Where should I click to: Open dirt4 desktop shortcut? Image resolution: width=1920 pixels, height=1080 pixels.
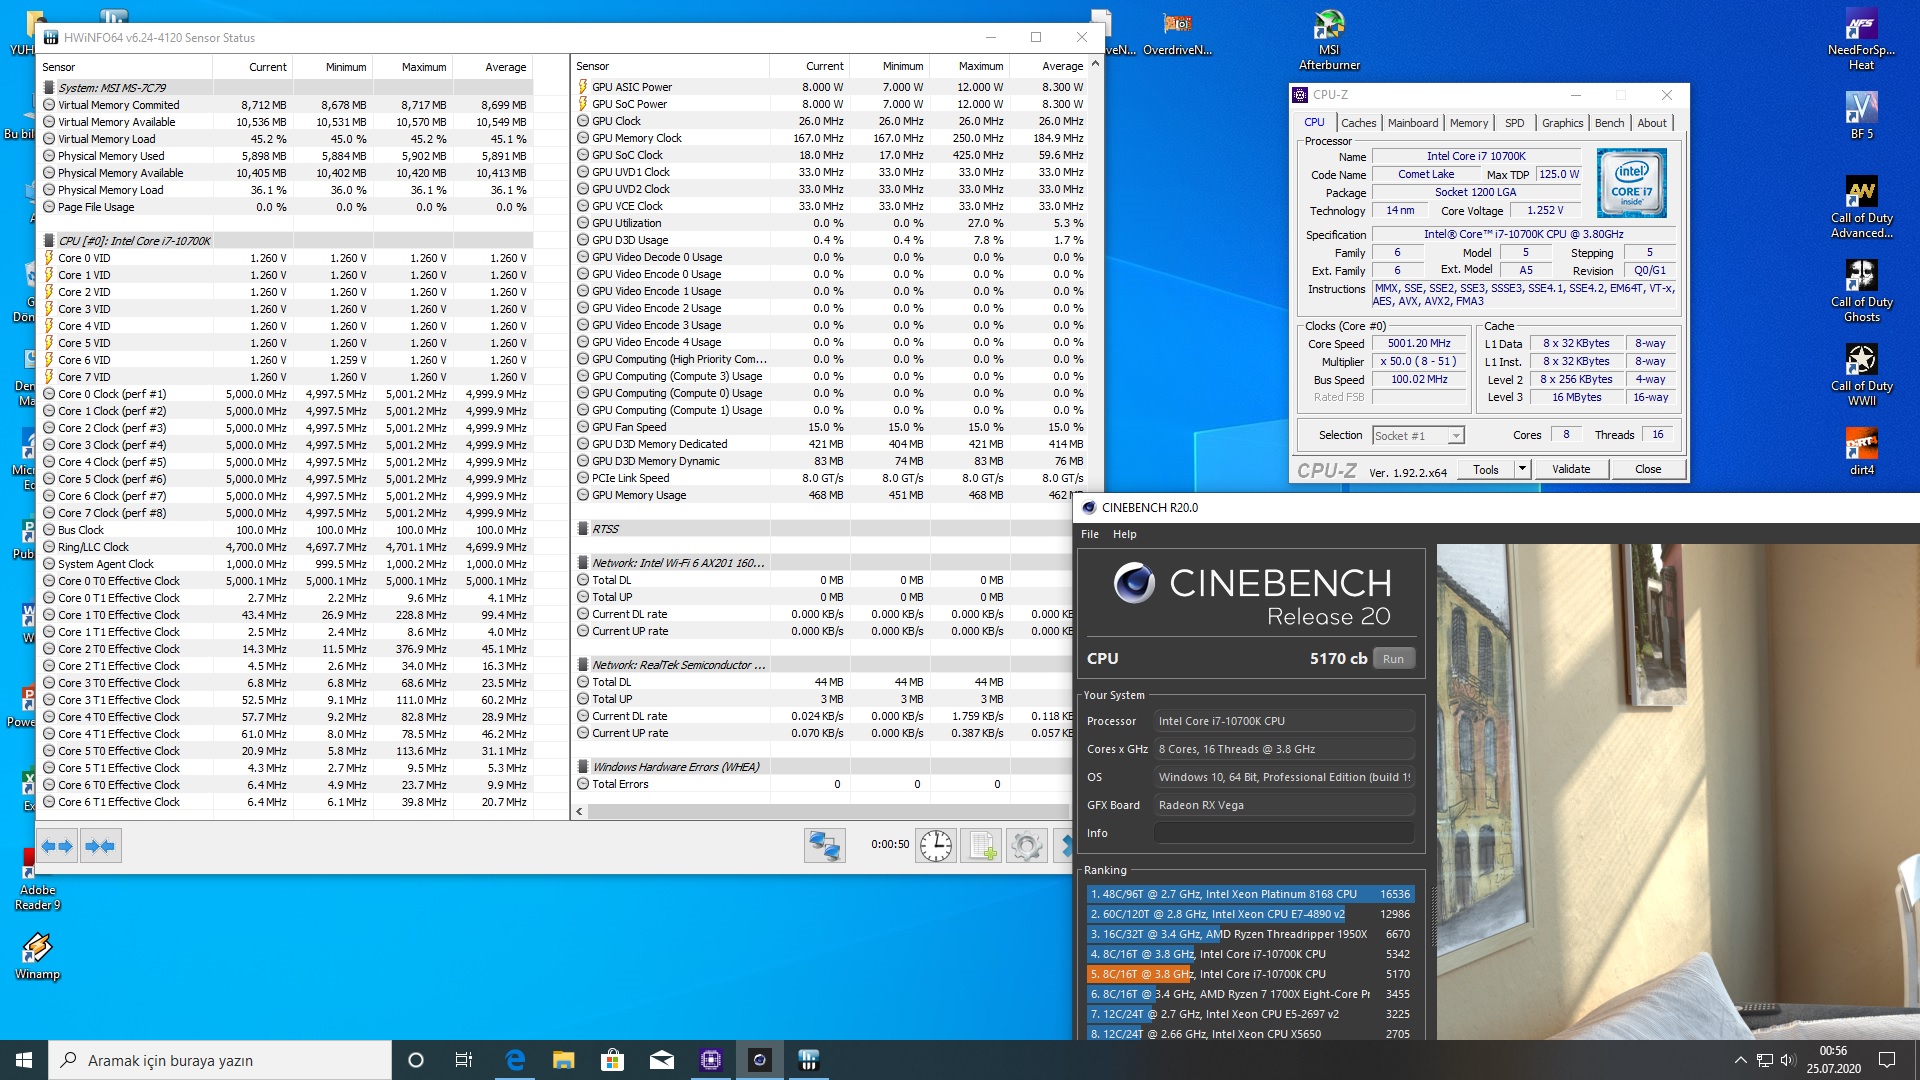tap(1861, 451)
